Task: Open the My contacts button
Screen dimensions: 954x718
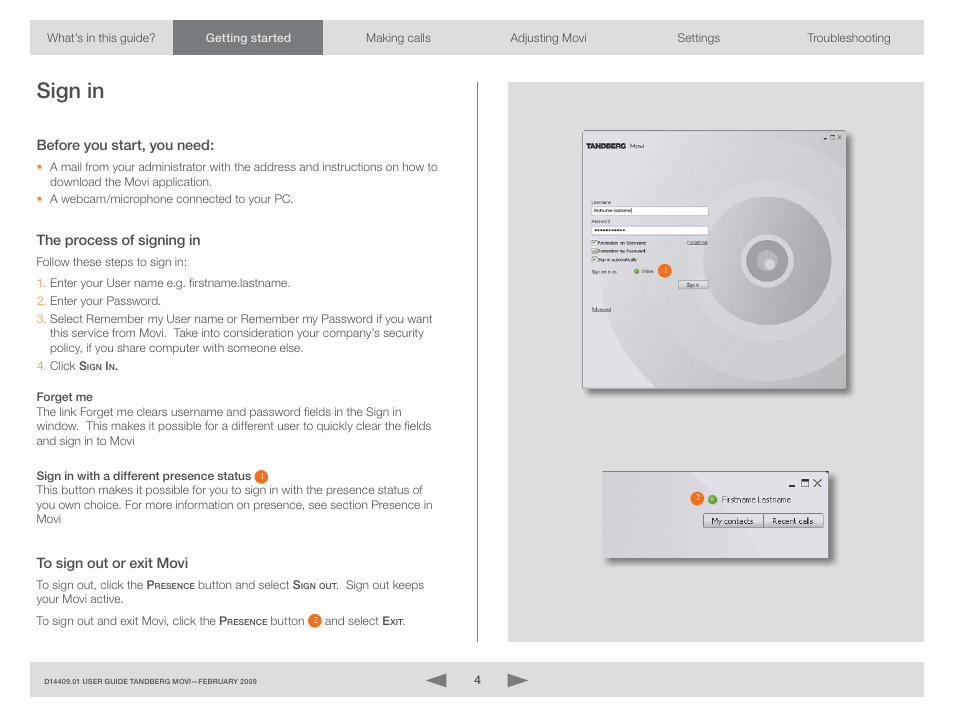Action: [x=733, y=521]
